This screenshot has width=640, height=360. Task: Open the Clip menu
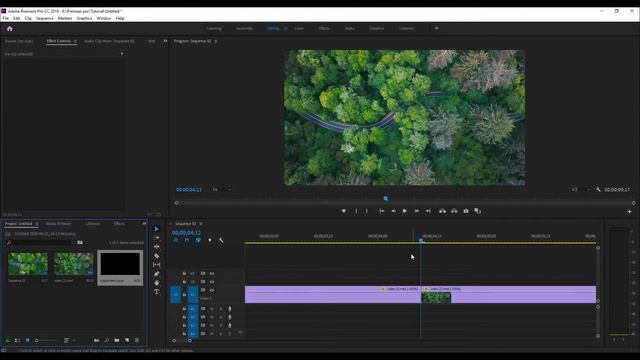[28, 18]
